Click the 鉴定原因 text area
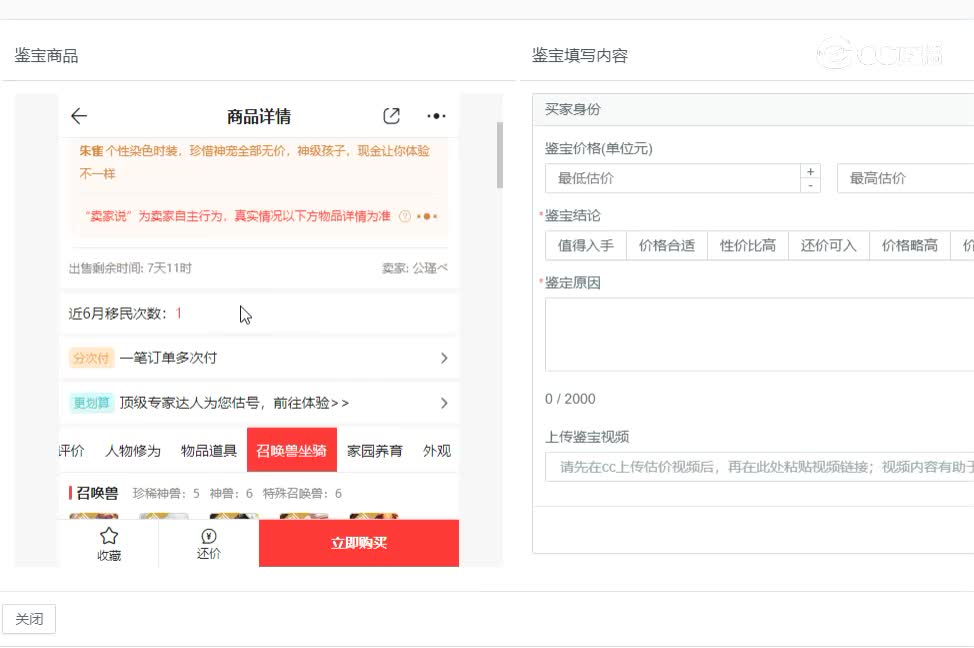 click(760, 334)
